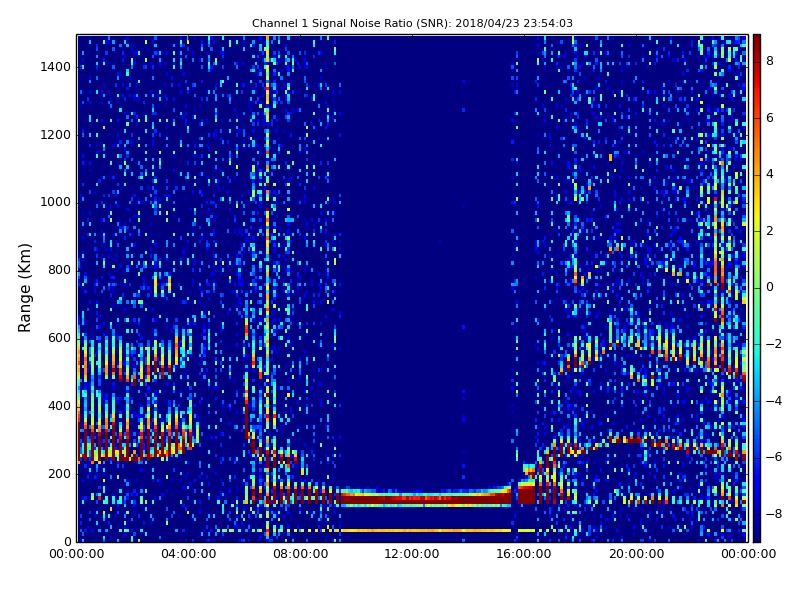
Task: Click the 08:00:00 time axis label
Action: [301, 554]
